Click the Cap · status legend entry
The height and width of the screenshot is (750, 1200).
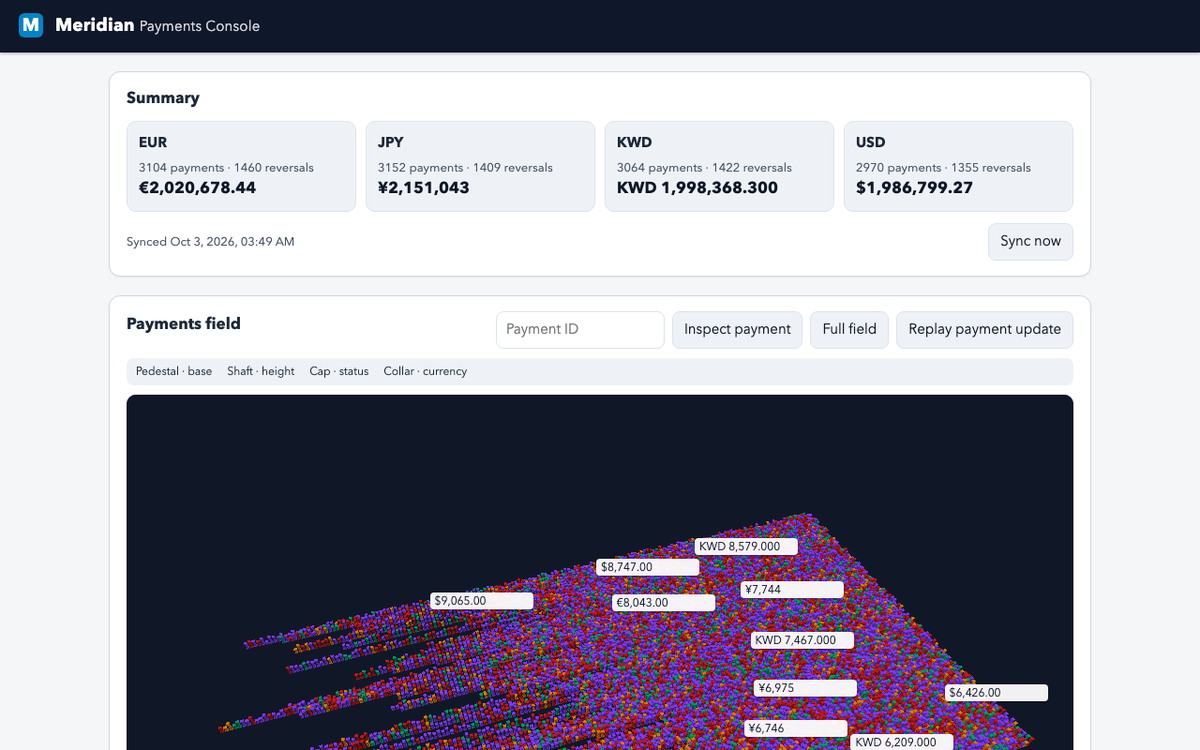pos(339,371)
